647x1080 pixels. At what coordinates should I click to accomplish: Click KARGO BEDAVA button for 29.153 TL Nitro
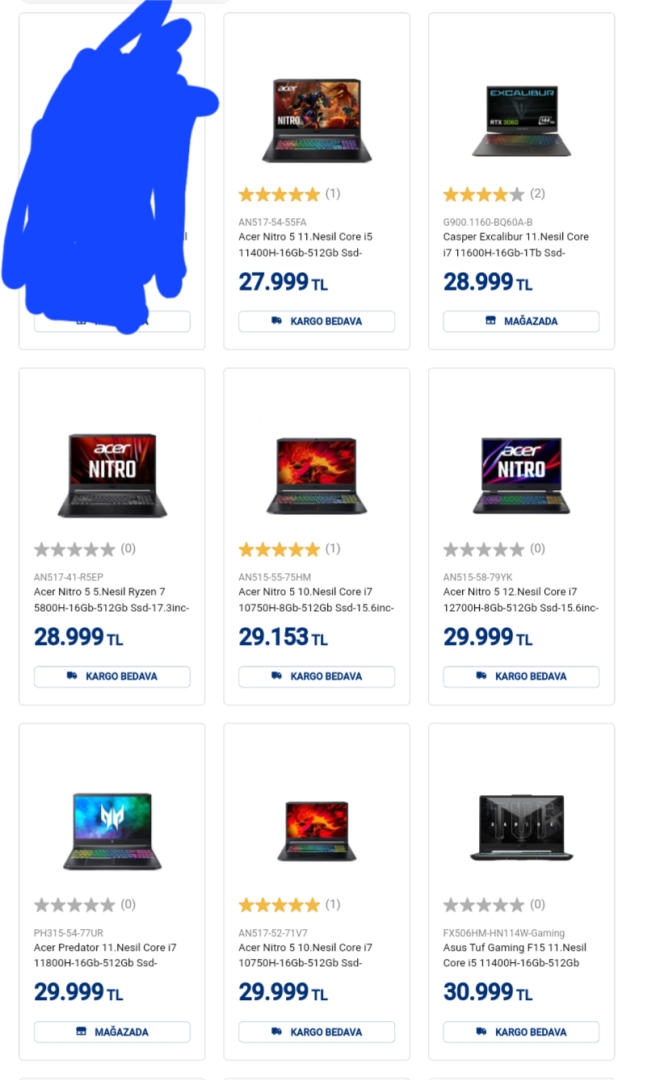click(x=316, y=676)
